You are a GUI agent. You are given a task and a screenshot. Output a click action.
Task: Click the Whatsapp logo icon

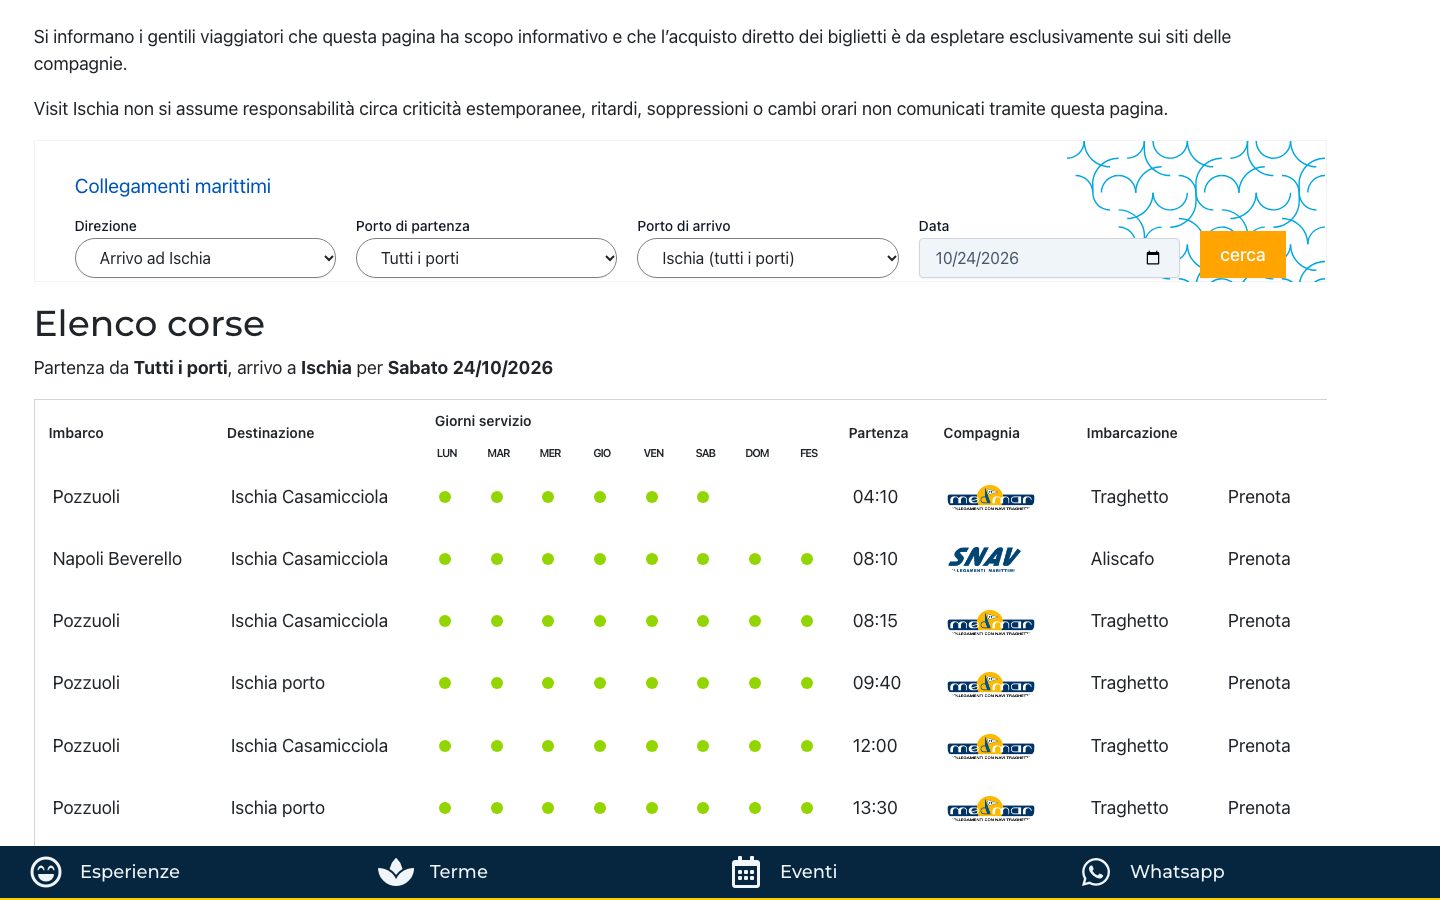click(1096, 872)
